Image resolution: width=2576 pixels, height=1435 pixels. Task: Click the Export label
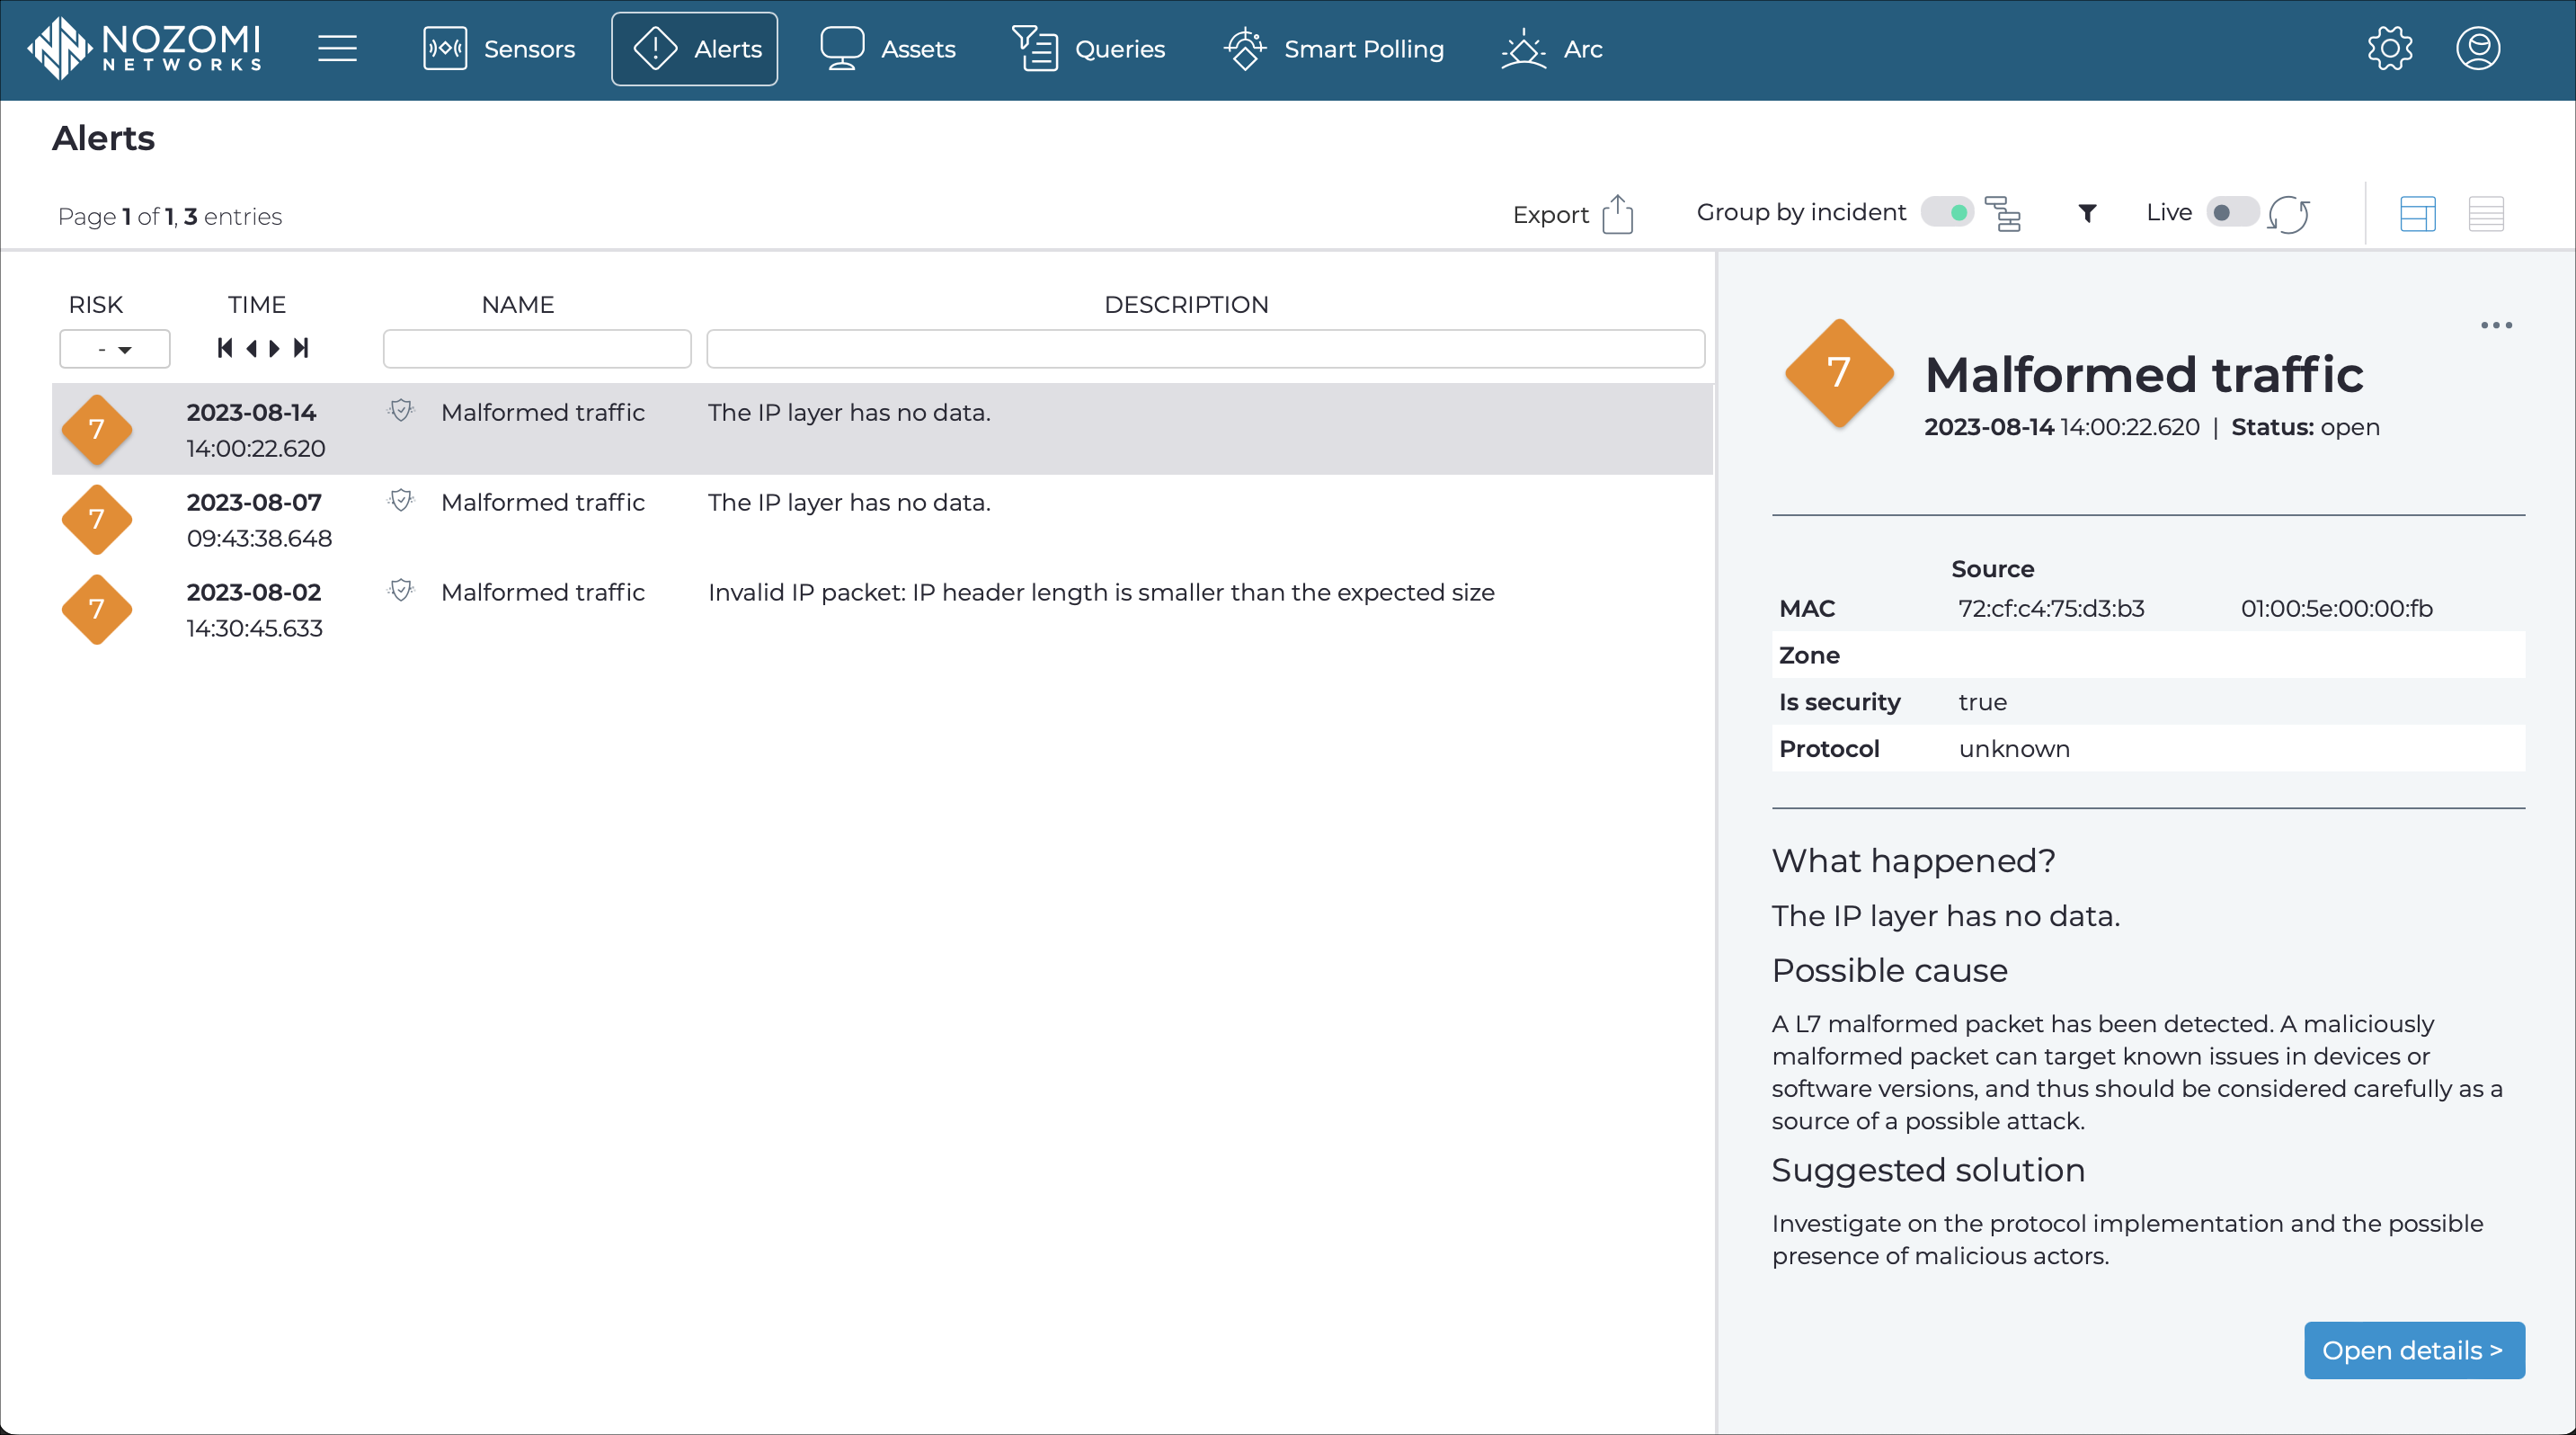click(x=1550, y=215)
